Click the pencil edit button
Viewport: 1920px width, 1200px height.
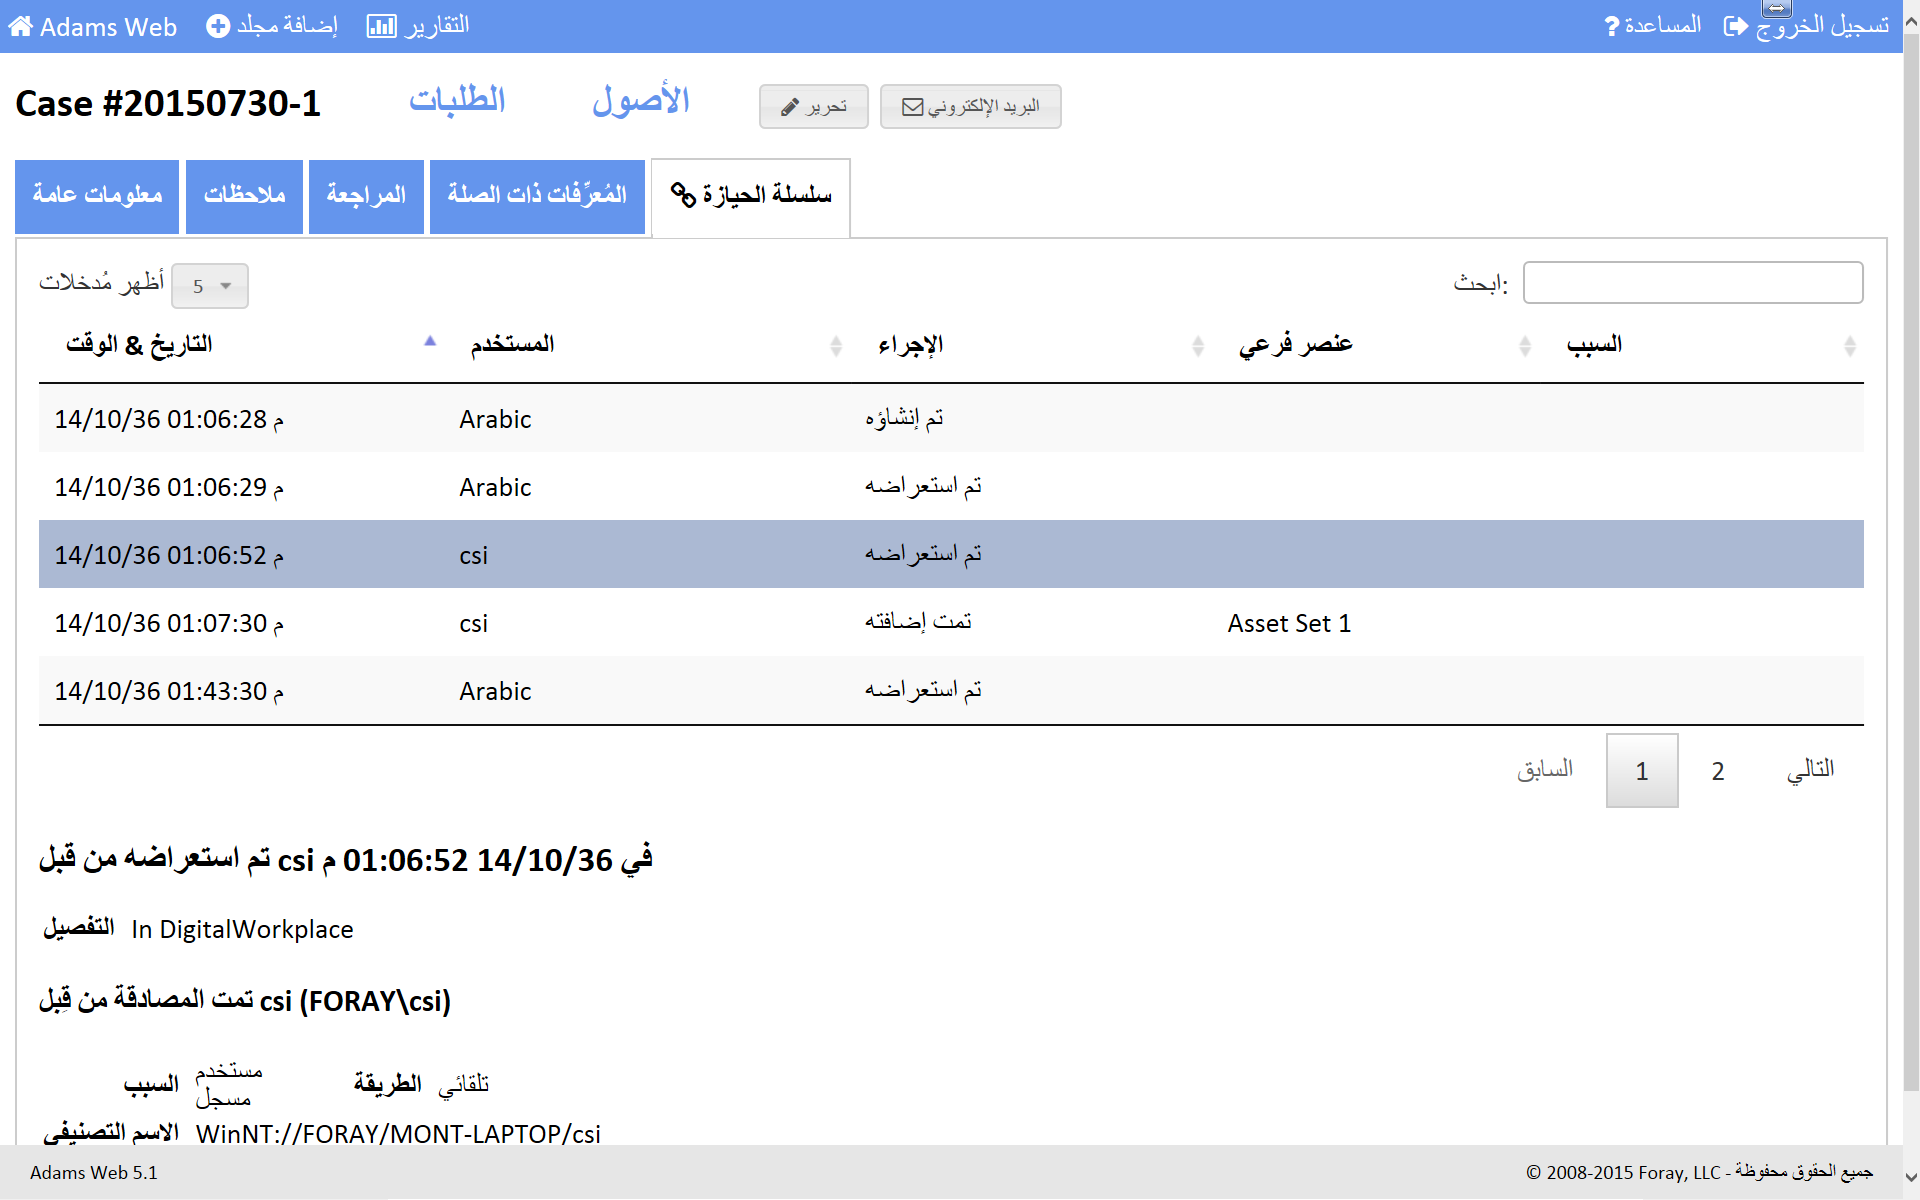tap(813, 107)
